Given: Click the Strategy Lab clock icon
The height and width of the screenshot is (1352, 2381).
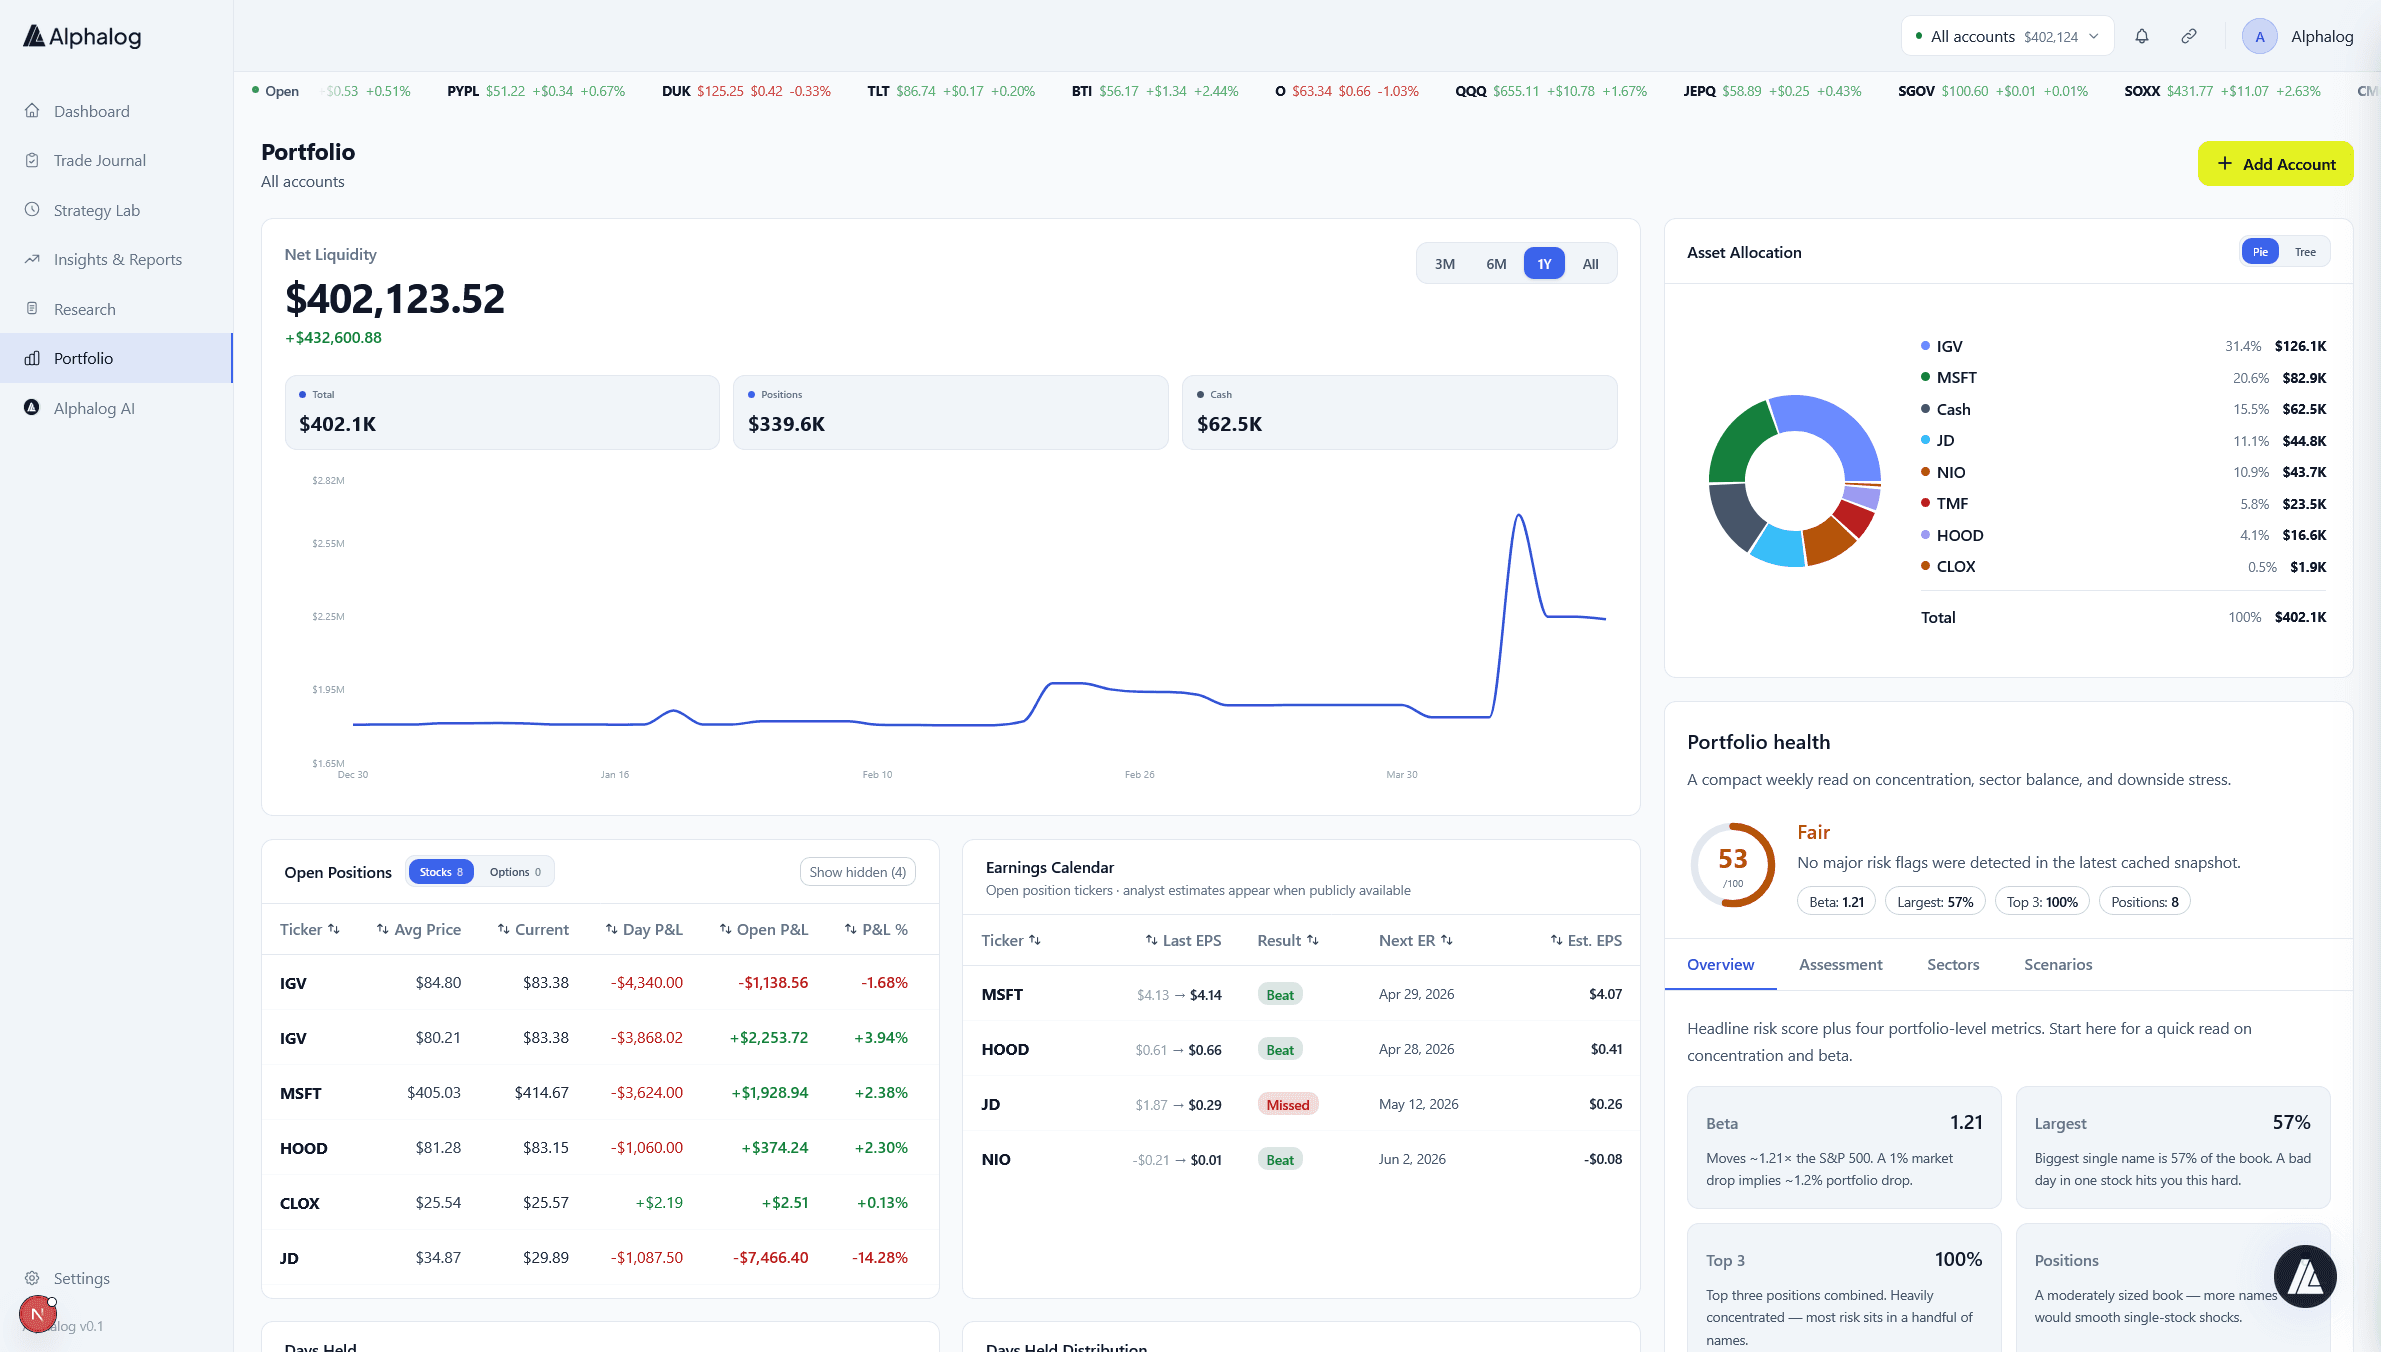Looking at the screenshot, I should coord(32,210).
